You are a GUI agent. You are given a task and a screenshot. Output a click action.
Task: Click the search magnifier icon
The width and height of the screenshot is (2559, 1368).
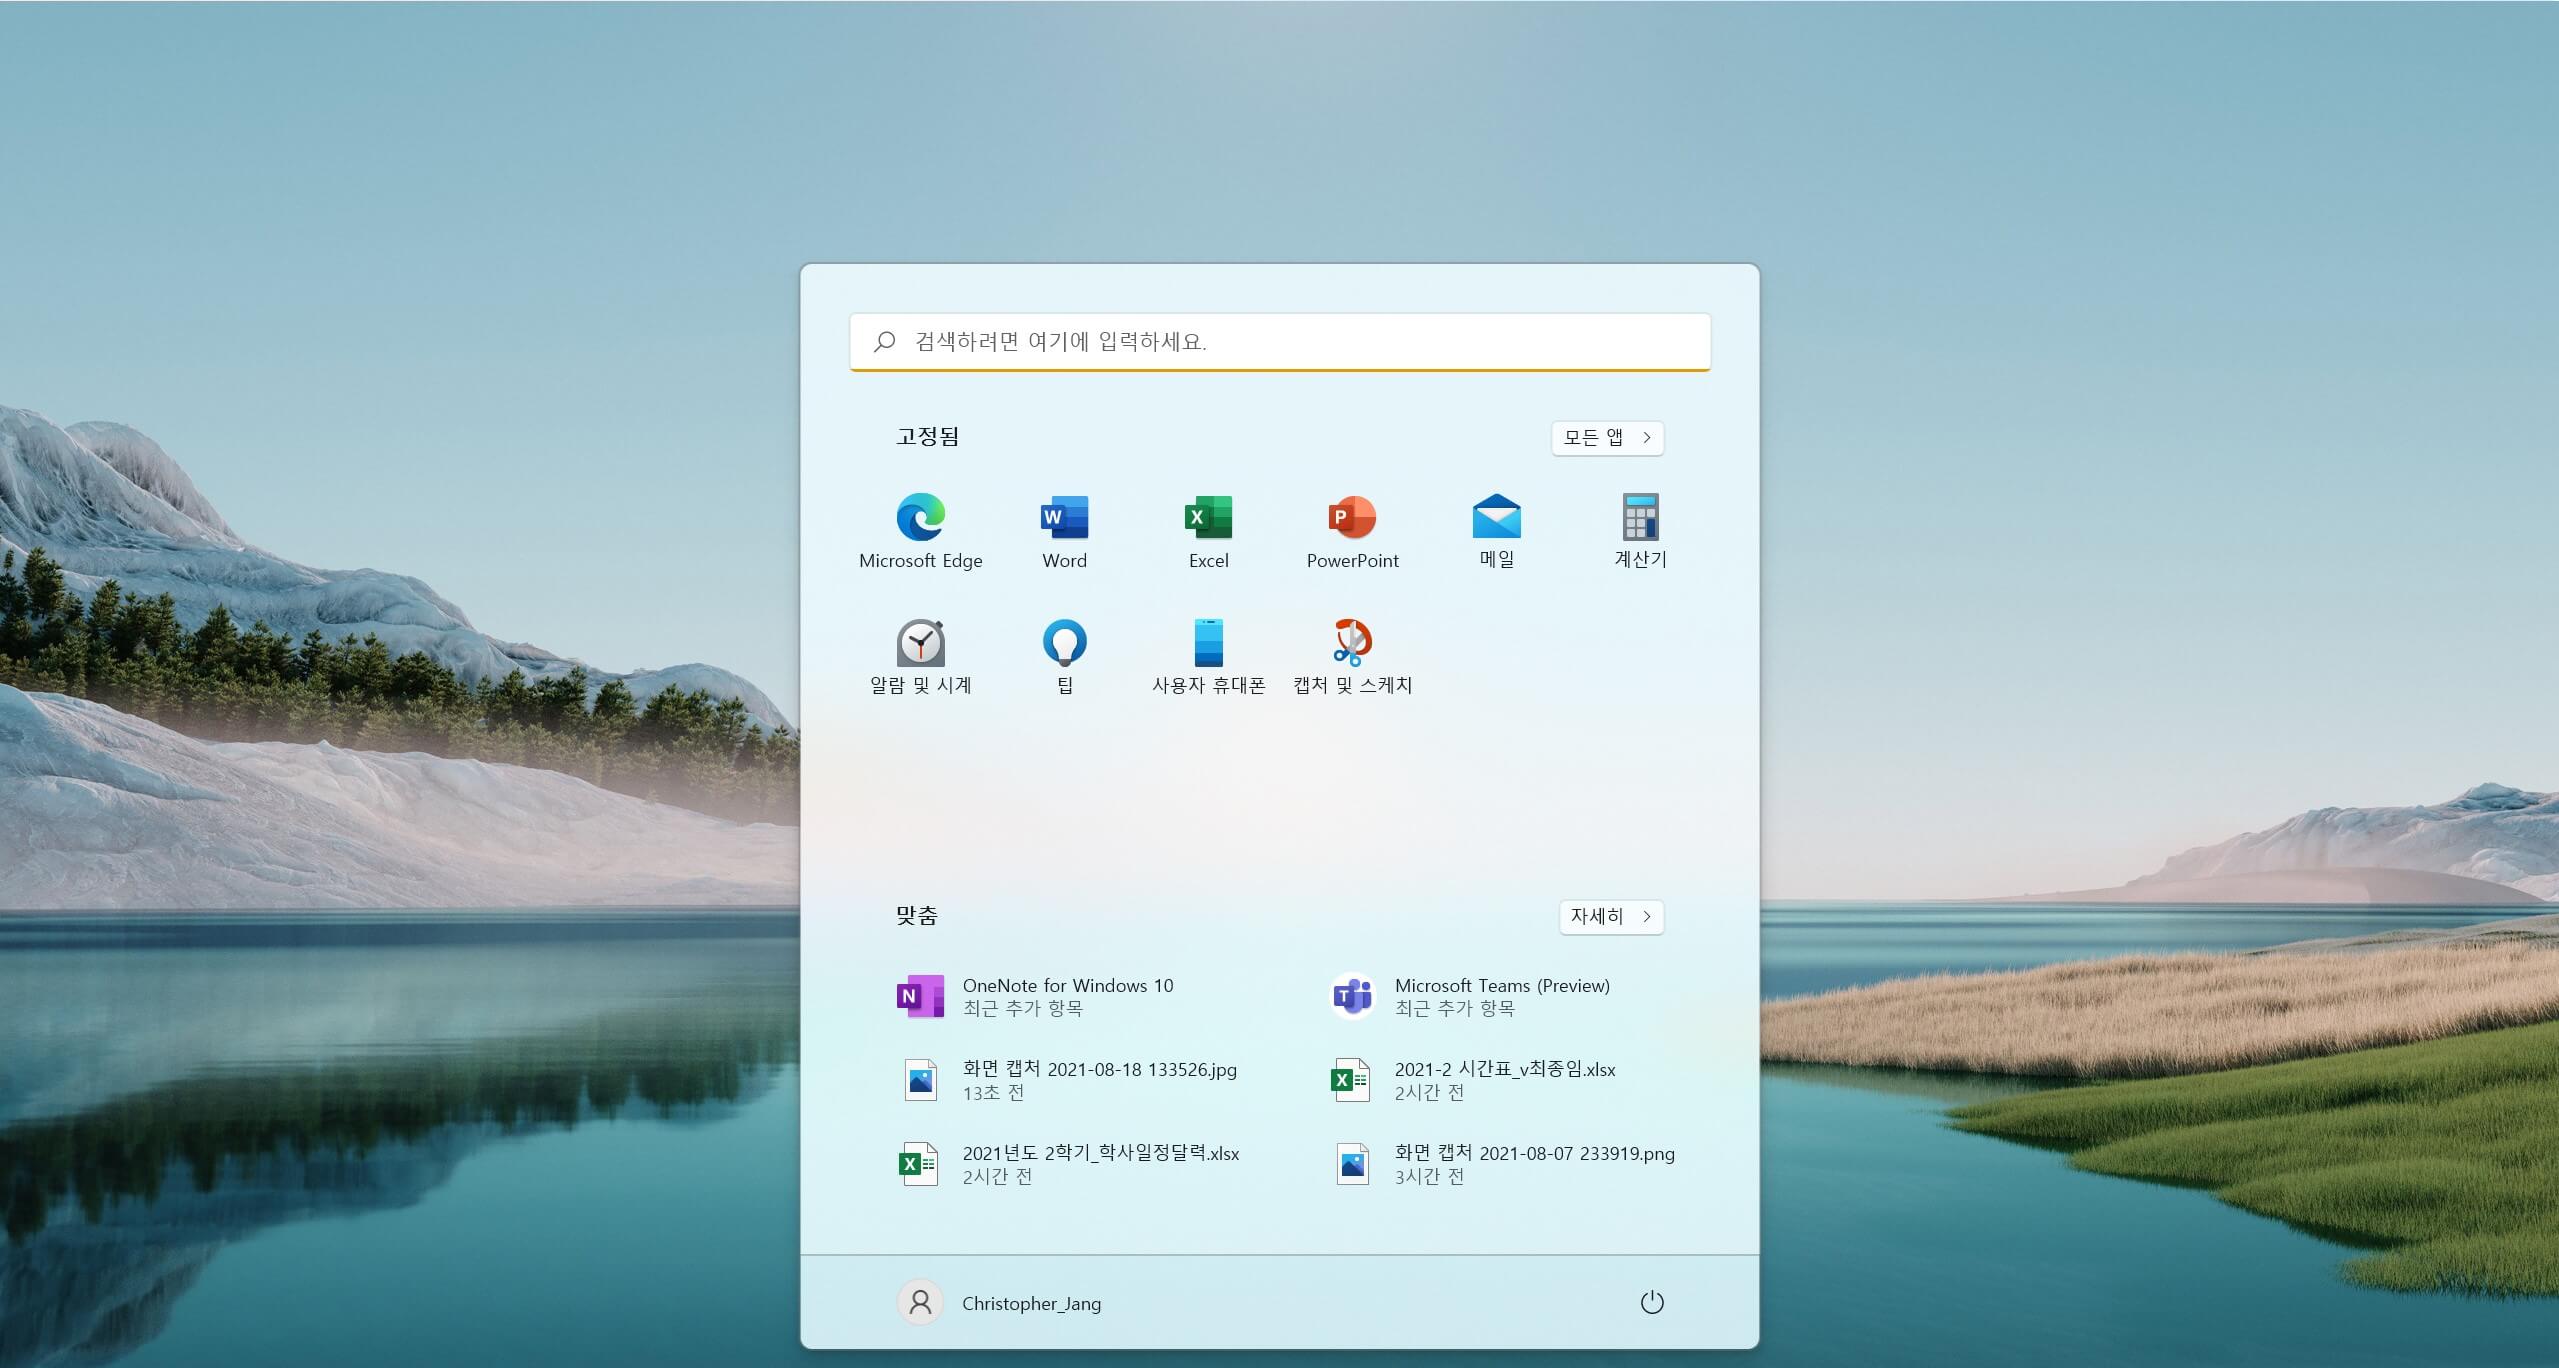click(884, 342)
